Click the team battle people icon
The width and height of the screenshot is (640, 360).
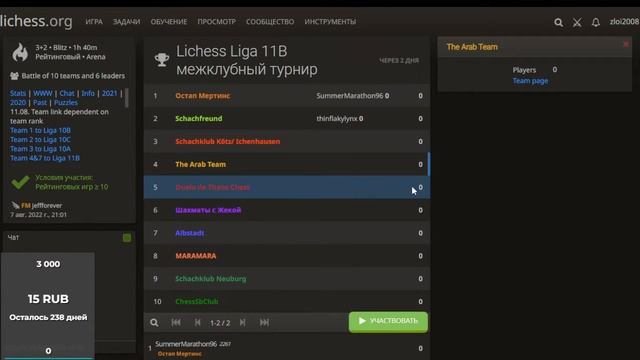point(14,76)
